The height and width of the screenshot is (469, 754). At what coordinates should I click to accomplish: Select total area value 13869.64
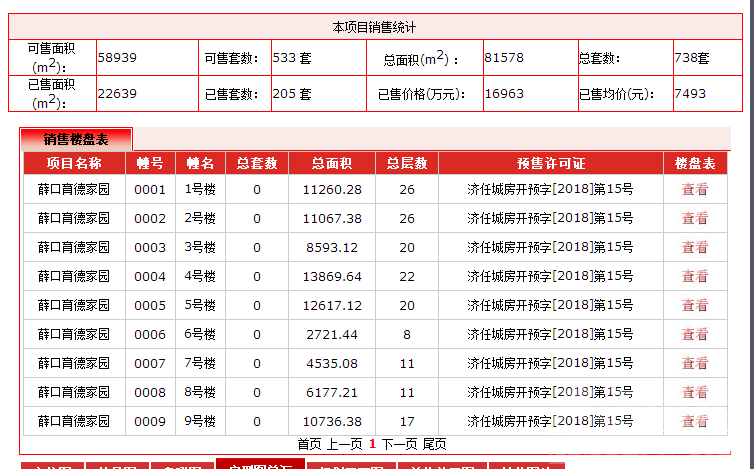tap(332, 277)
